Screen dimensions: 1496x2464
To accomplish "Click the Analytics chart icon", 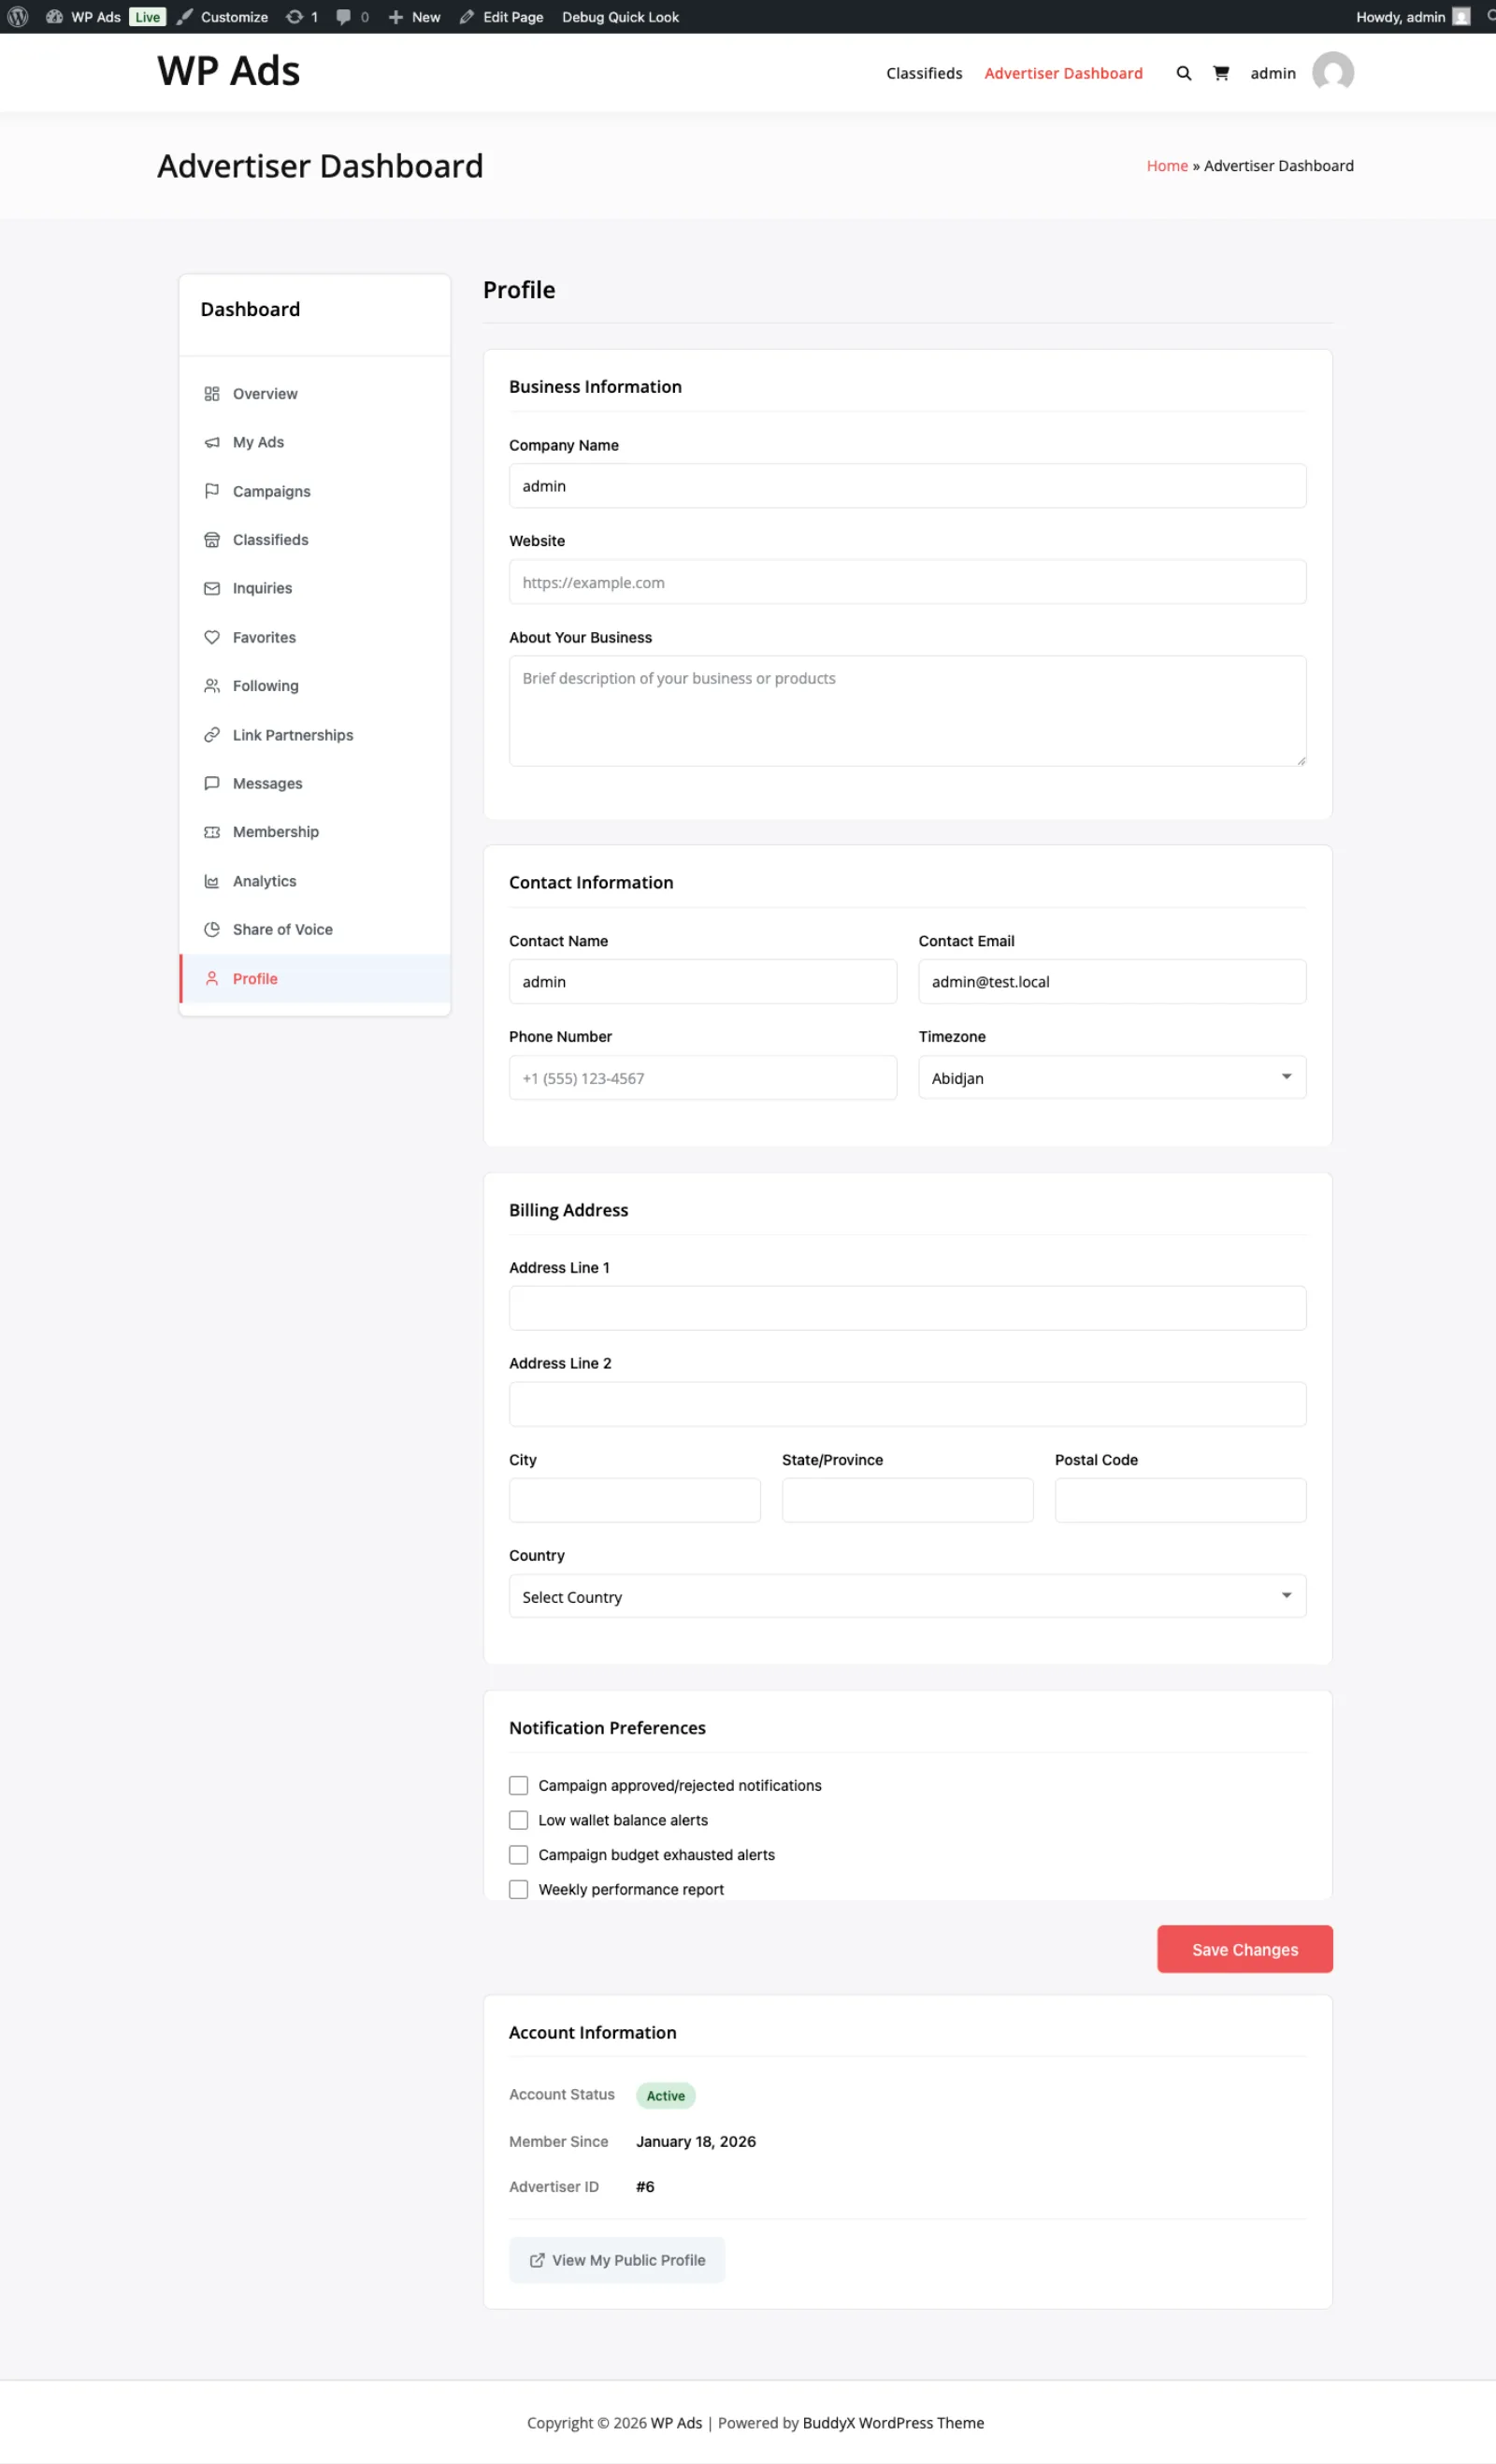I will (x=212, y=881).
